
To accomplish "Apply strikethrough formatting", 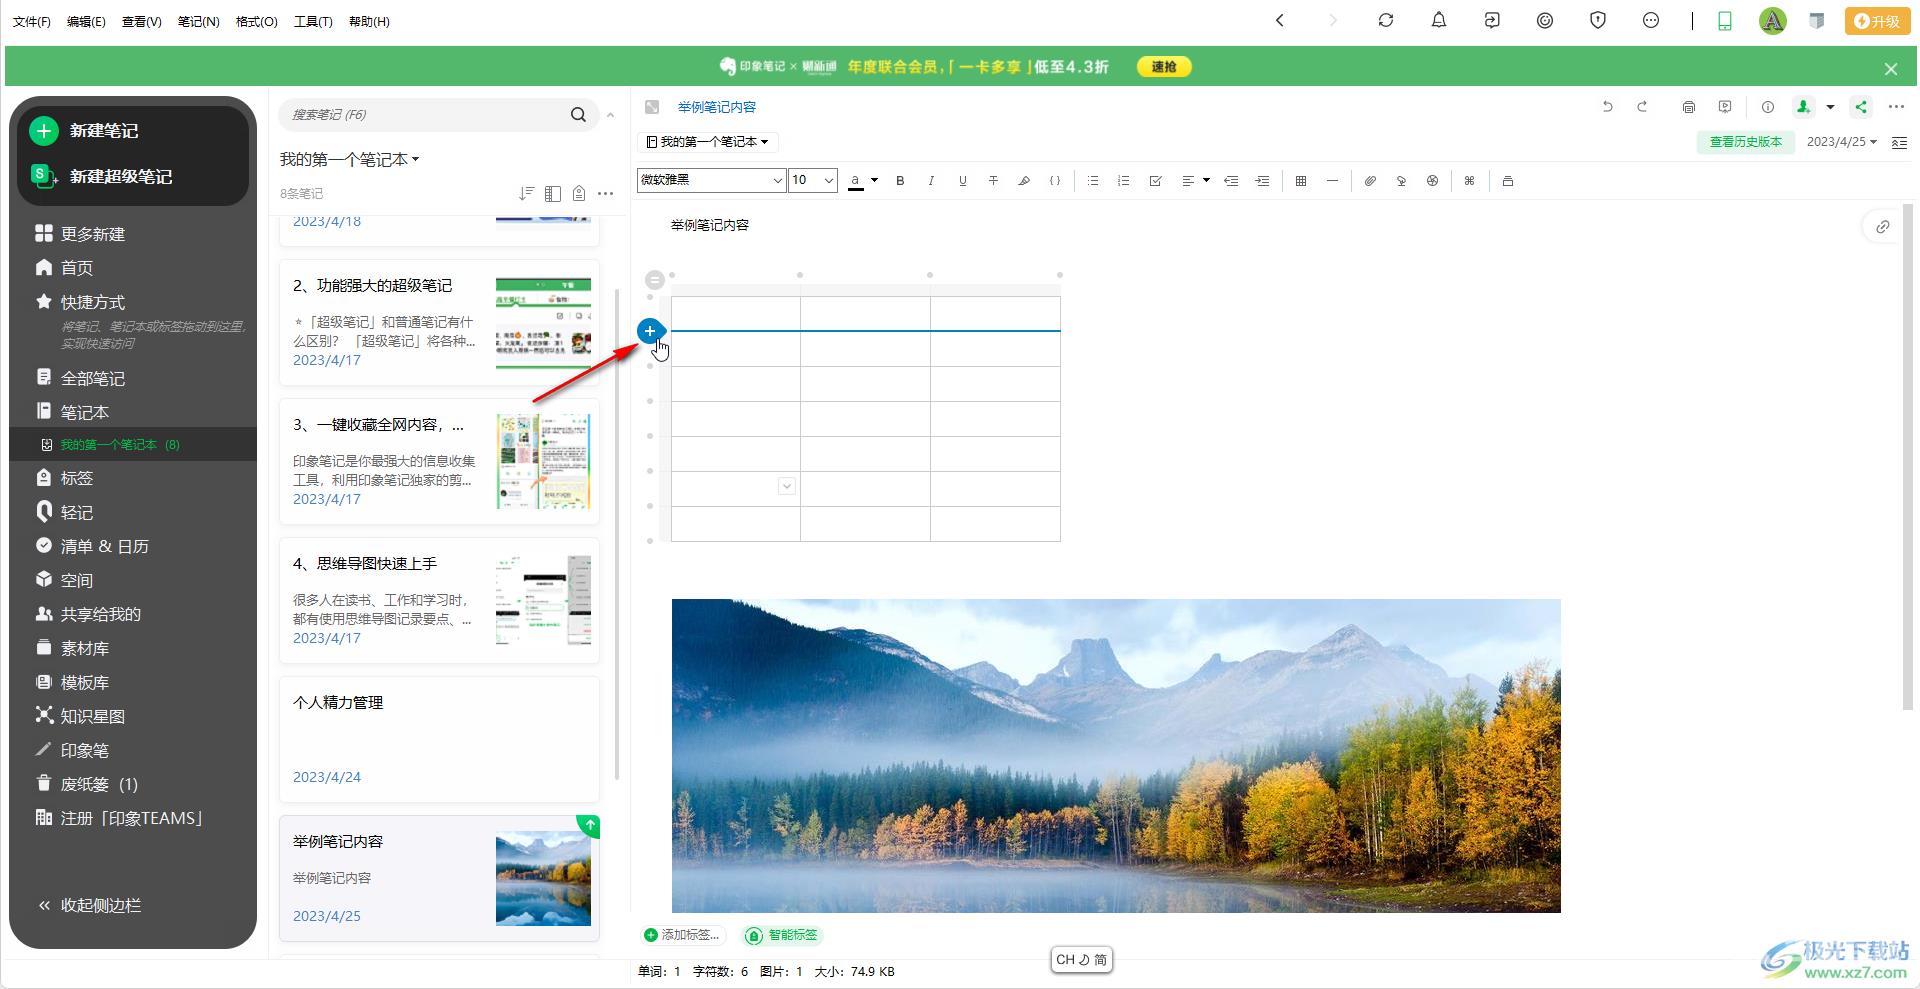I will 993,181.
